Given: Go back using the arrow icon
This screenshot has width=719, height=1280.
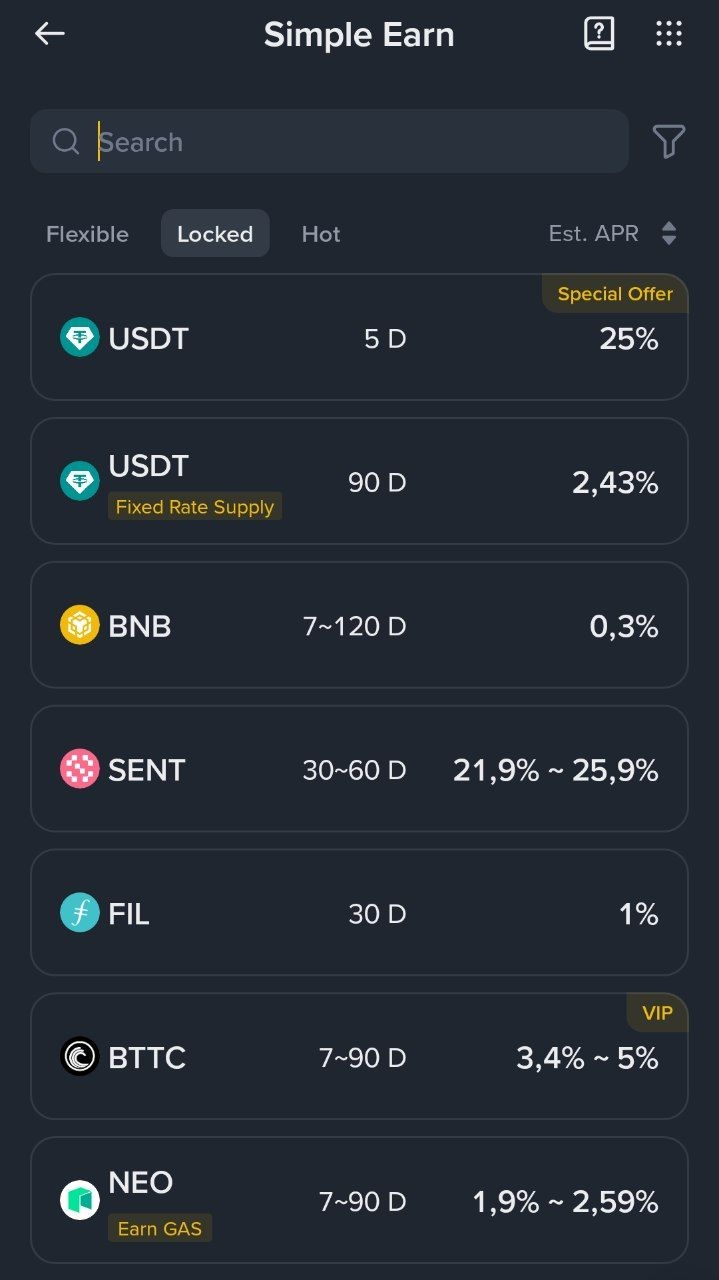Looking at the screenshot, I should tap(49, 34).
